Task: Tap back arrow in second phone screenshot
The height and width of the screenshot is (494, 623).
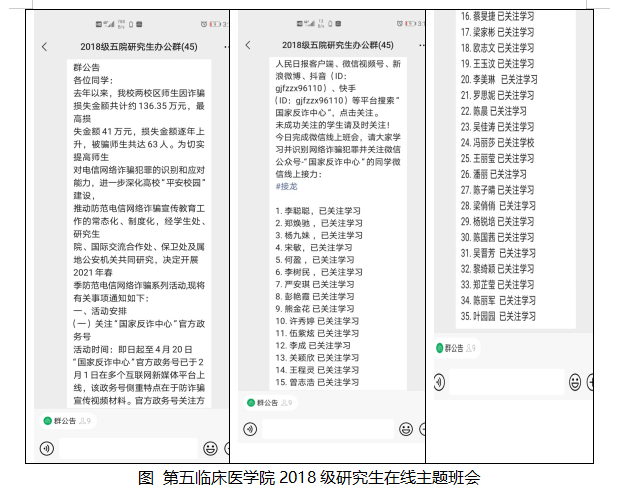Action: [x=248, y=45]
